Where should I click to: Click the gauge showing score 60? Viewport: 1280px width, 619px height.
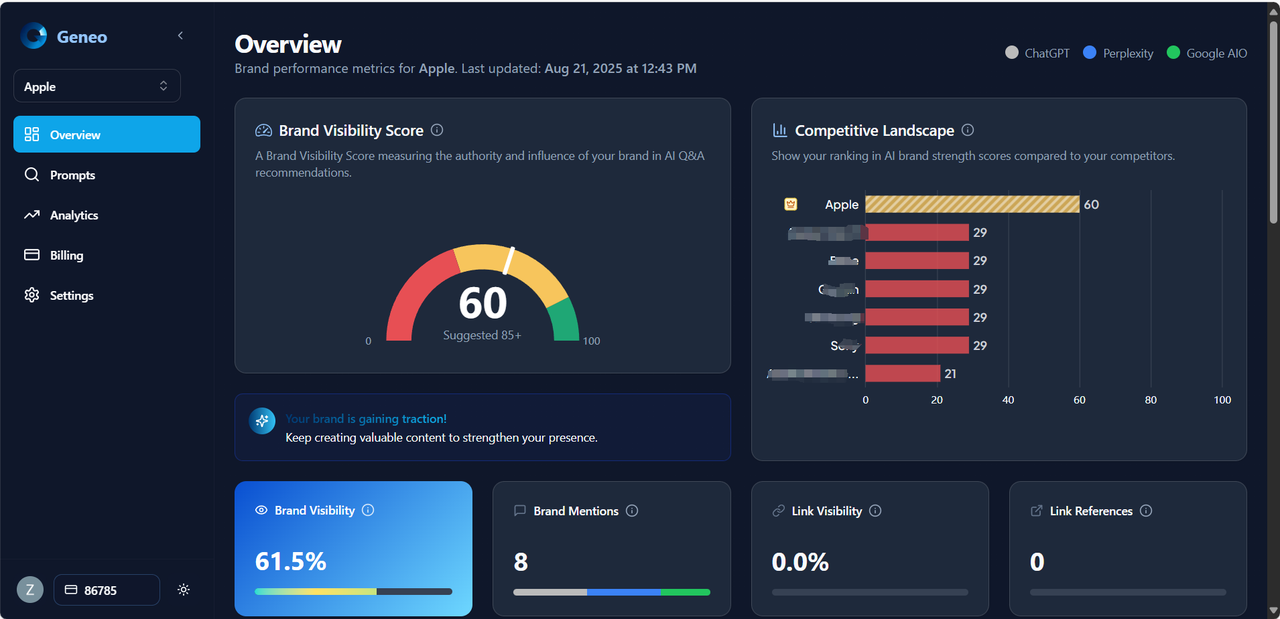482,293
